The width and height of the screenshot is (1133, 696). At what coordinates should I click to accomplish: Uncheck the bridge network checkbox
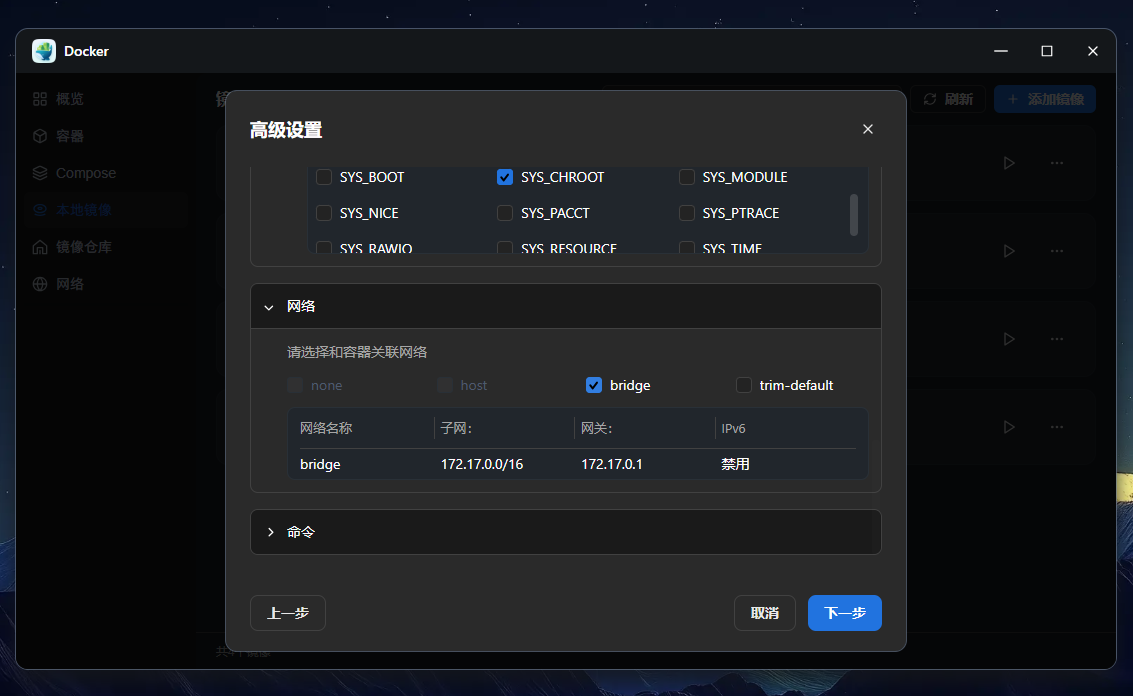(x=594, y=385)
